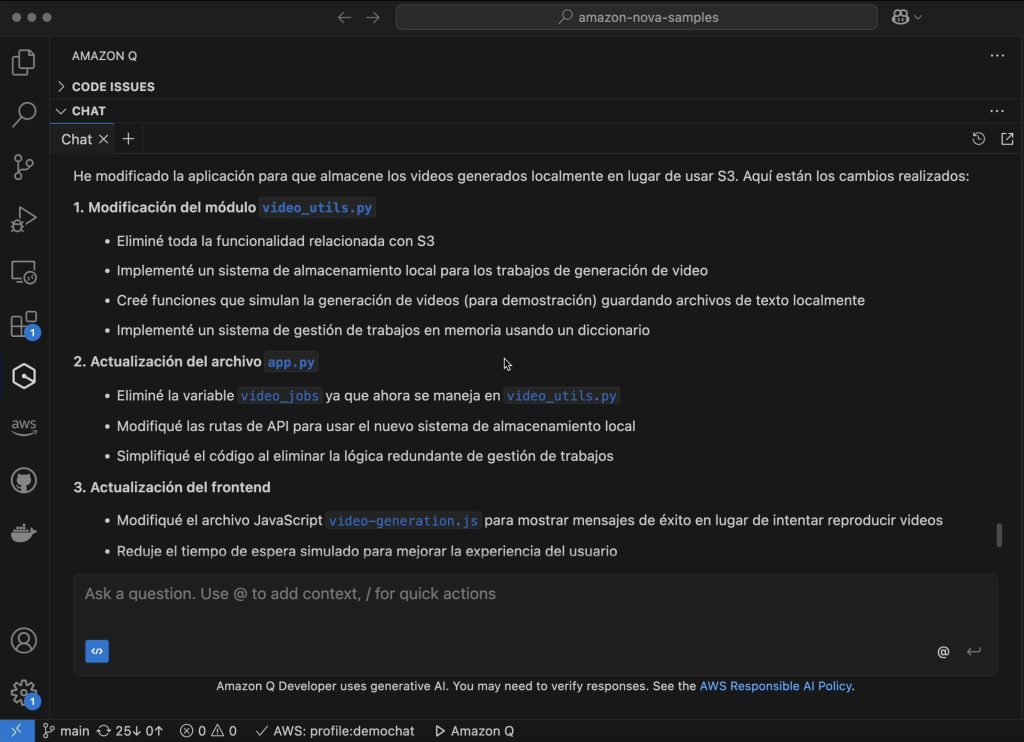The image size is (1024, 742).
Task: Close the Chat tab
Action: pyautogui.click(x=103, y=139)
